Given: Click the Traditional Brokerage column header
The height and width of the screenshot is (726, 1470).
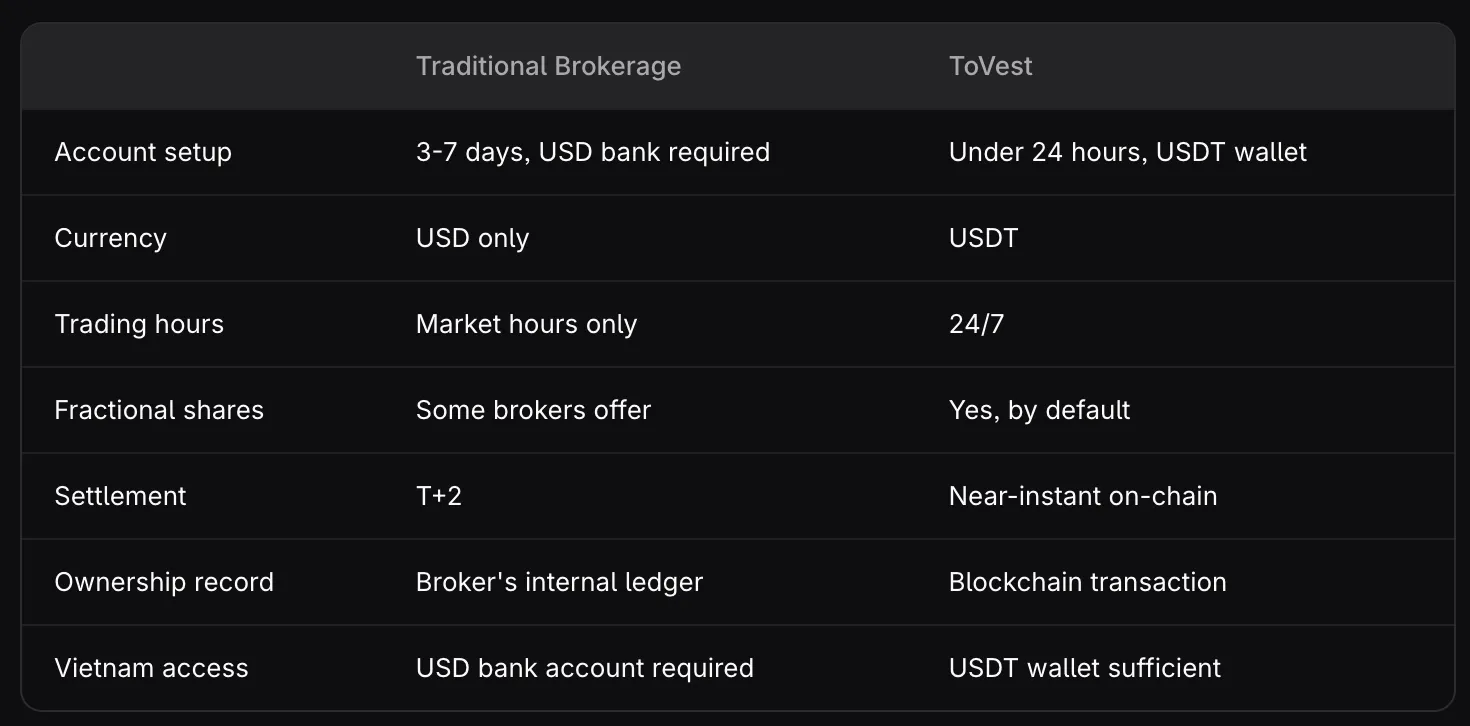Looking at the screenshot, I should coord(548,67).
